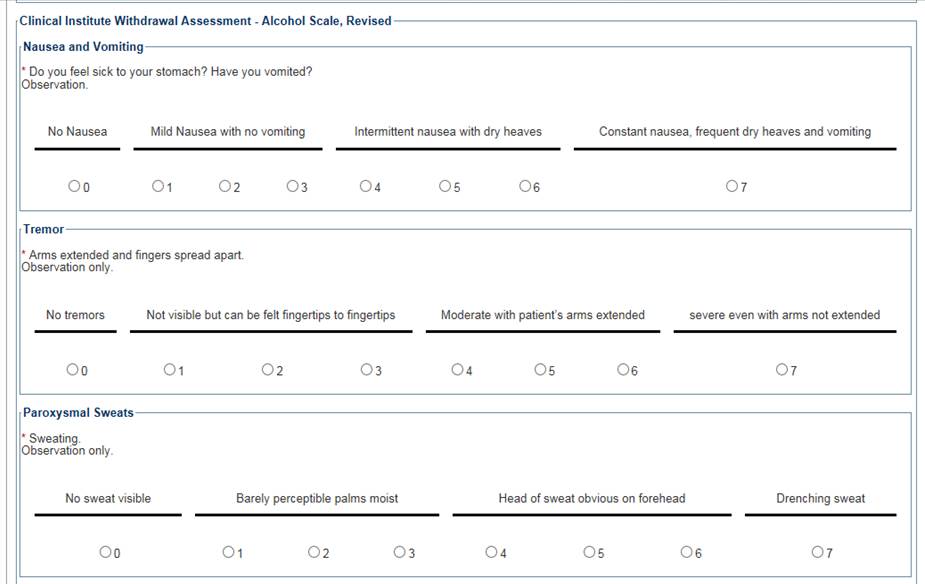Choose score 7 for severe tremor
Image resolution: width=925 pixels, height=584 pixels.
tap(782, 370)
